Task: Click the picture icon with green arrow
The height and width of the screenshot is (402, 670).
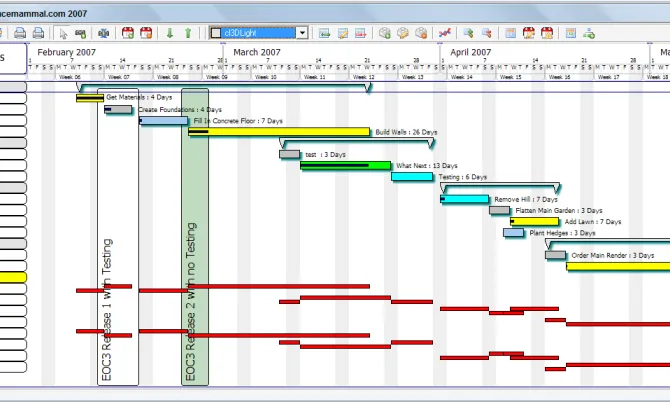Action: click(324, 33)
